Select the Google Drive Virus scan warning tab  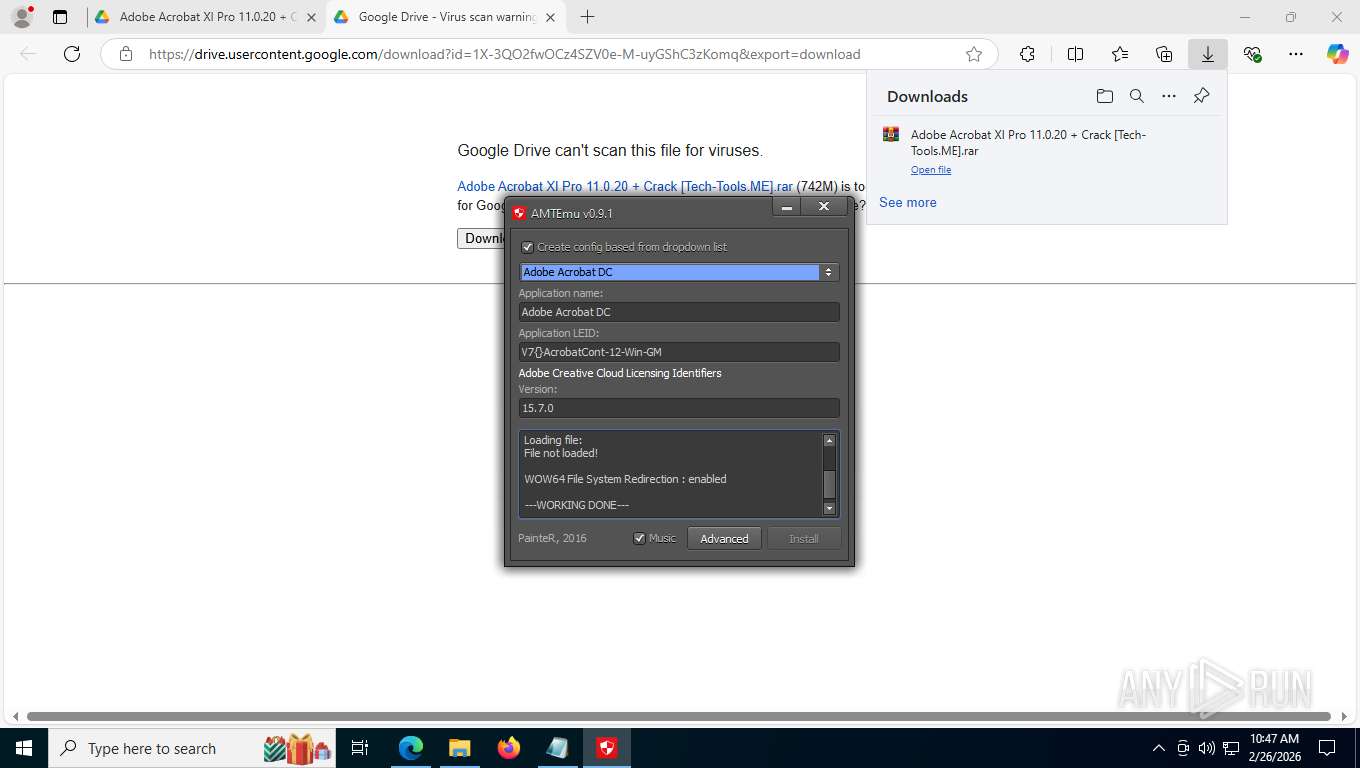(447, 17)
